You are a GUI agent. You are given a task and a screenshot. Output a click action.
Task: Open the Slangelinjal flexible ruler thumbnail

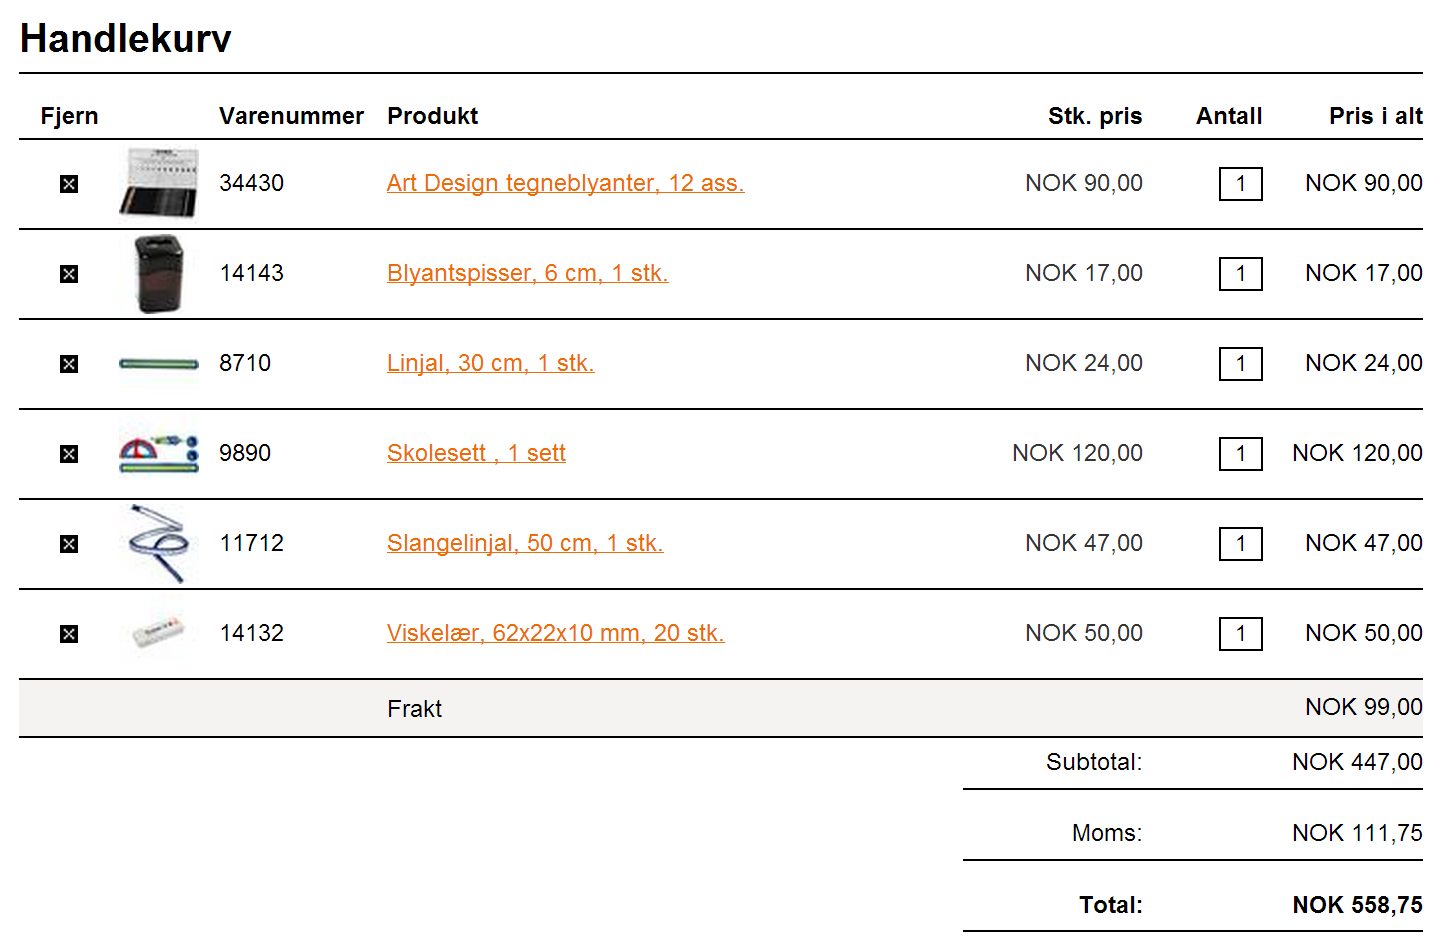159,543
